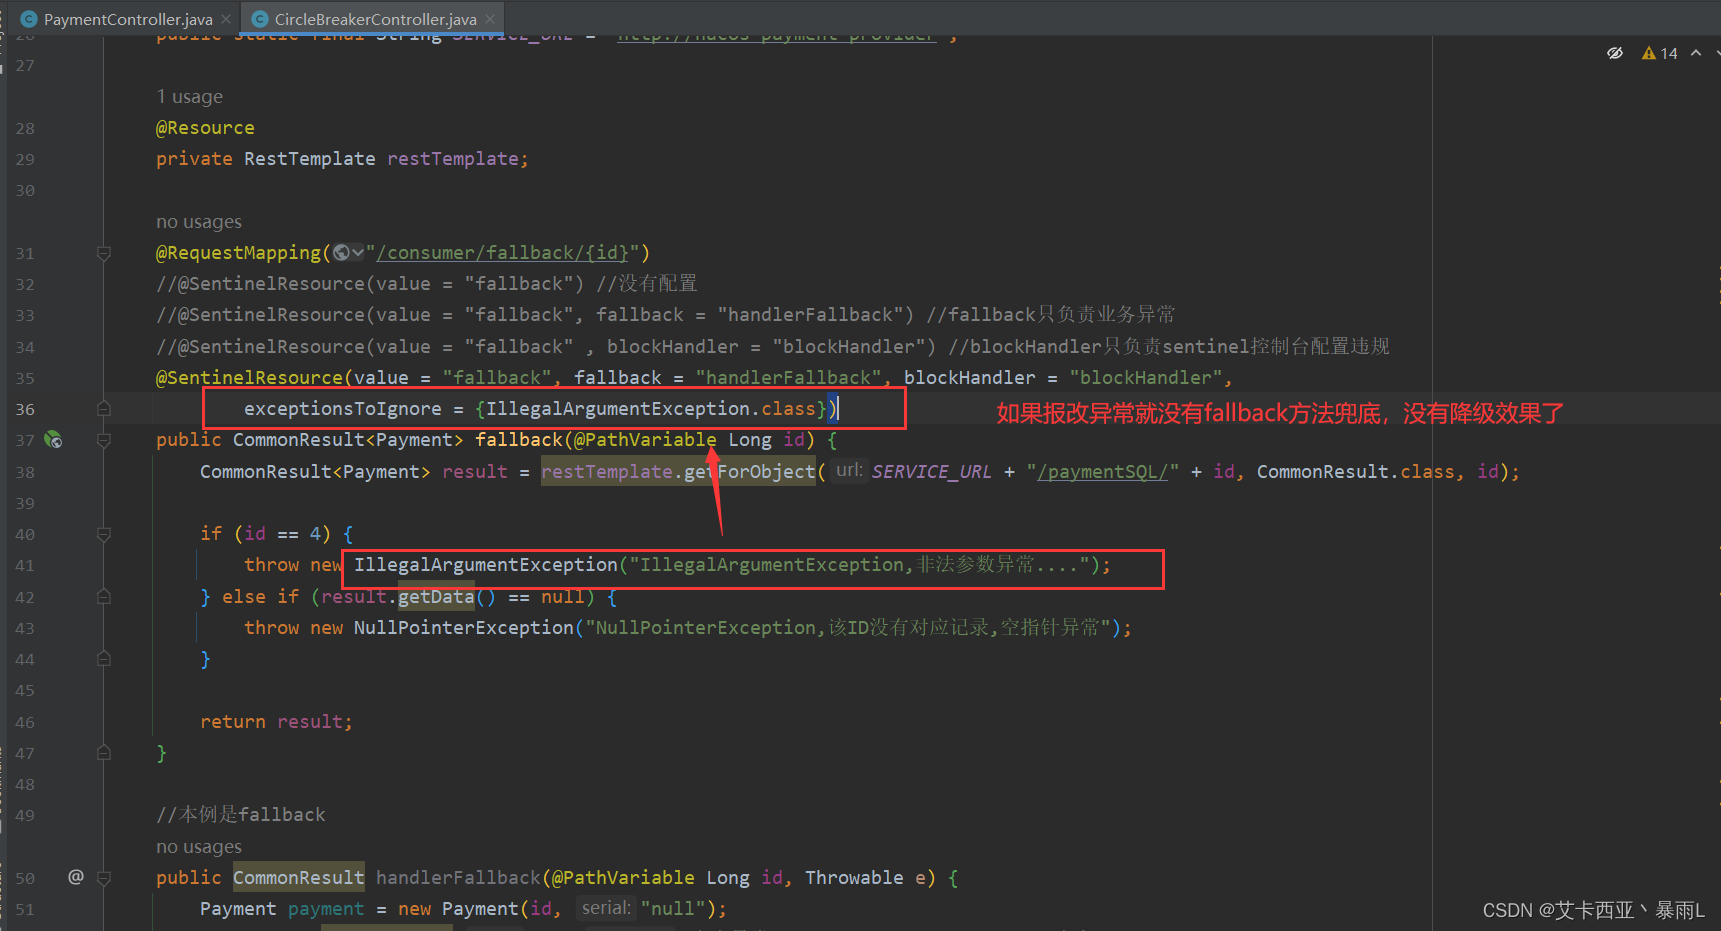The image size is (1721, 931).
Task: Open the globe URL dropdown in @RequestMapping
Action: (x=348, y=252)
